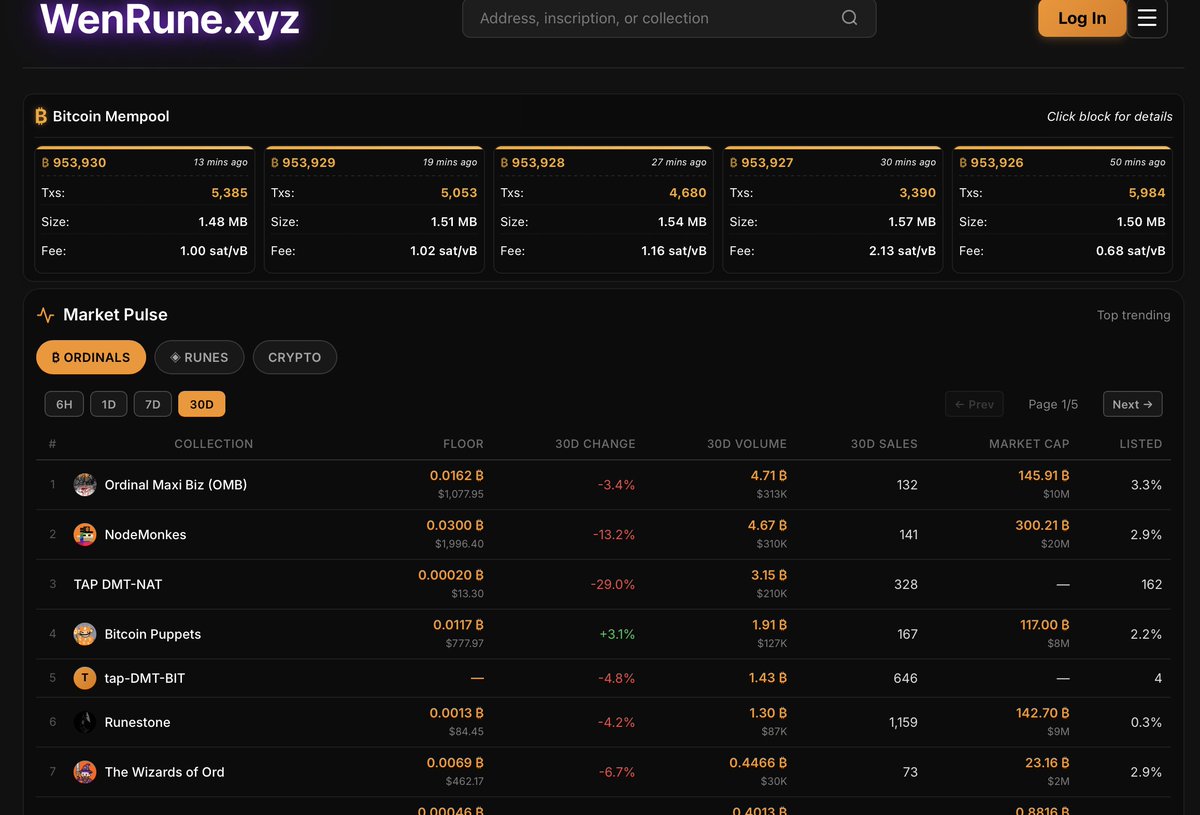Screen dimensions: 1200x815
Task: Select the ORDINALS tab
Action: click(91, 357)
